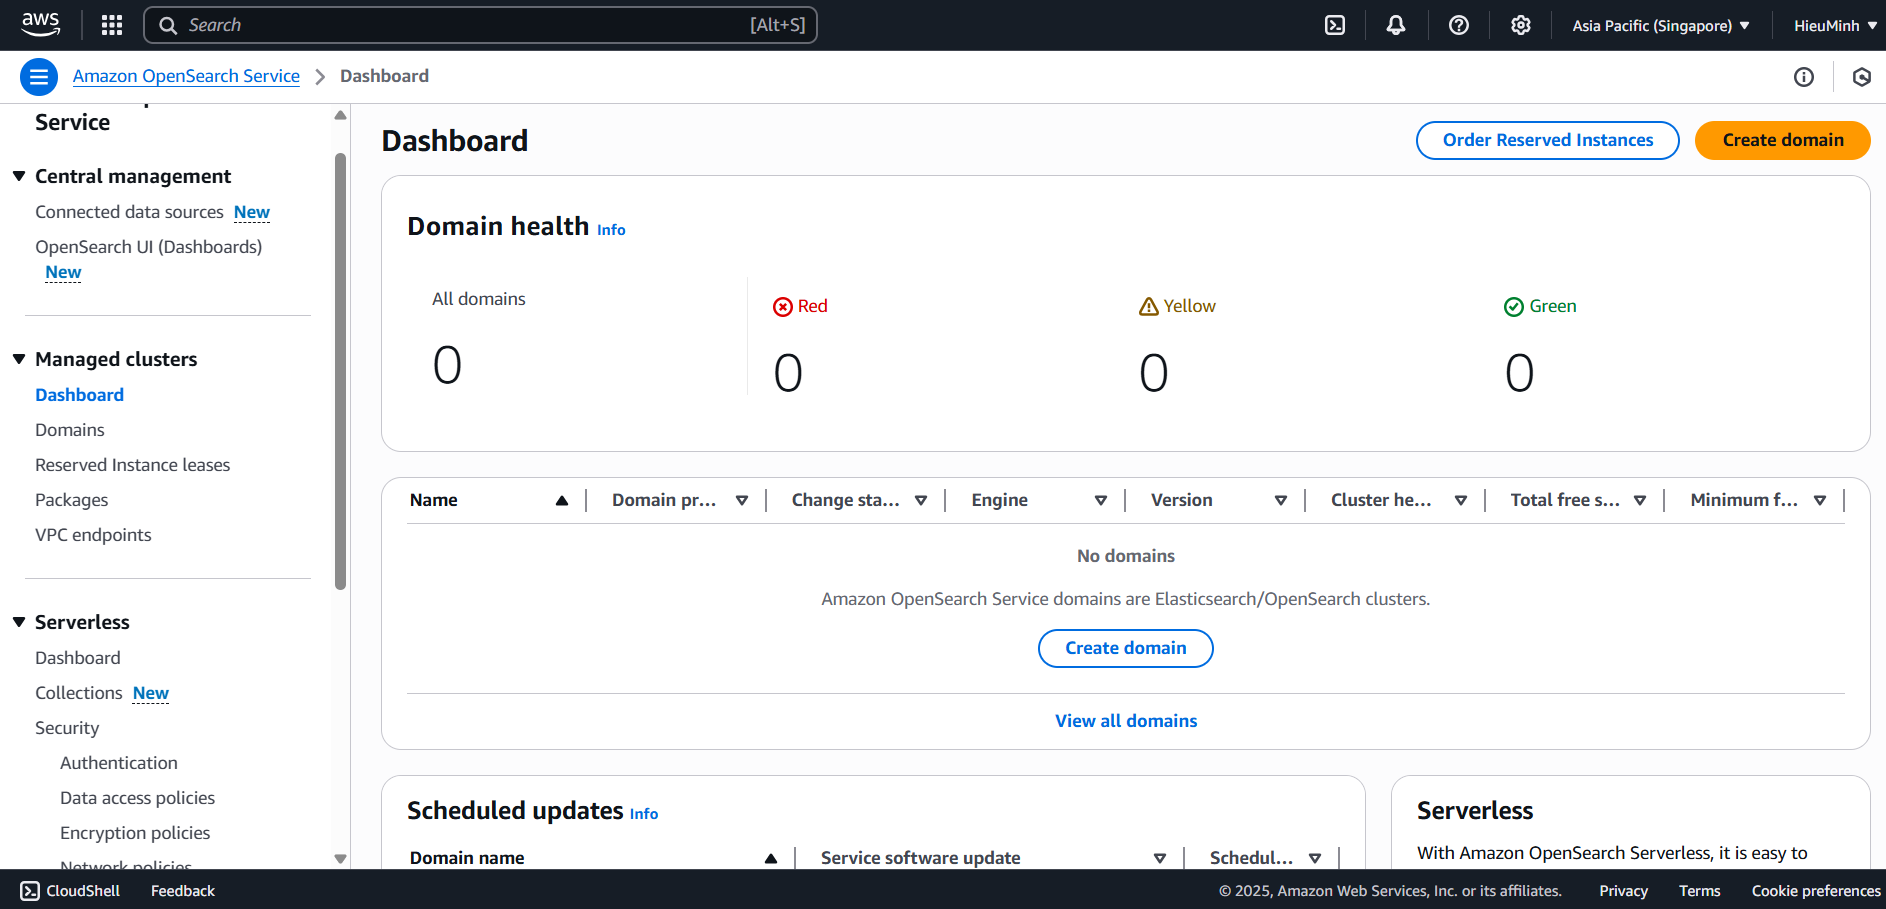This screenshot has width=1886, height=909.
Task: Collapse the Serverless navigation section
Action: 19,622
